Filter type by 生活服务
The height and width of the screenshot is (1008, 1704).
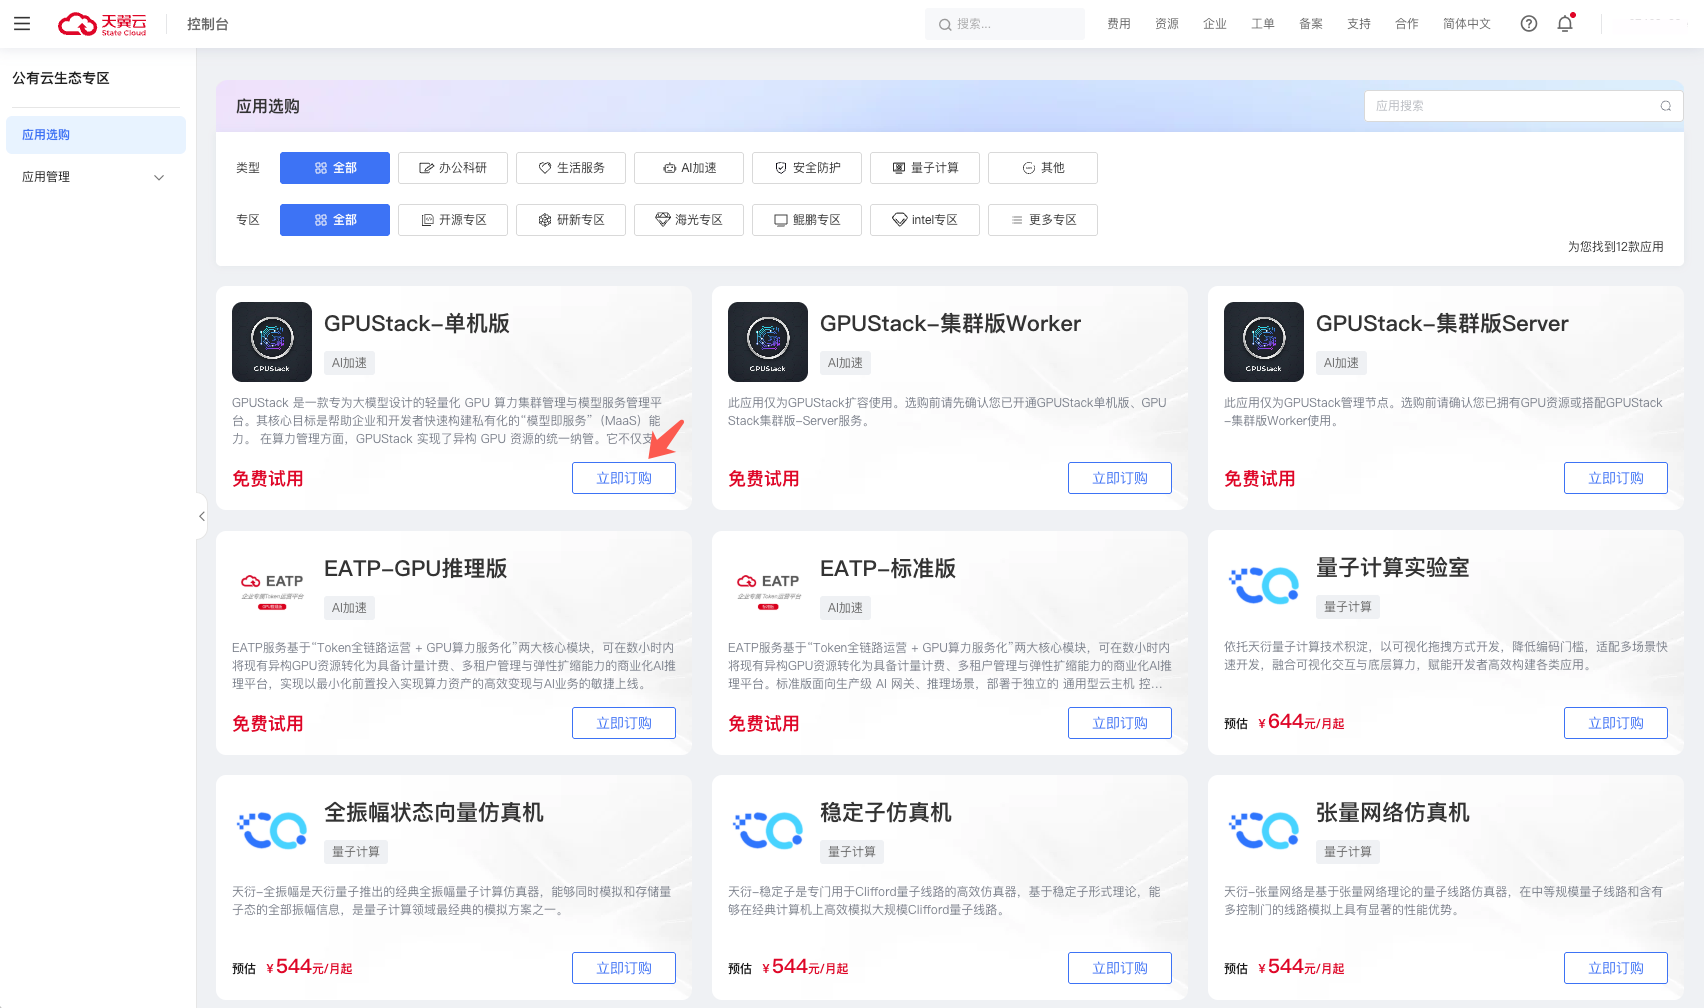coord(571,168)
